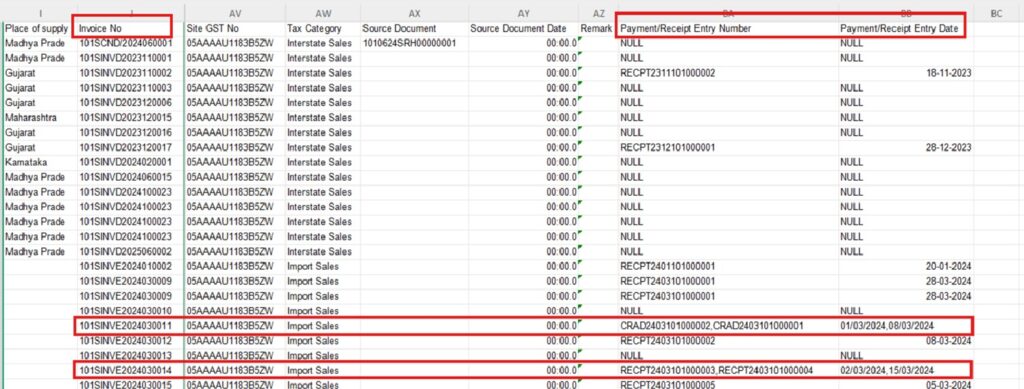1024x389 pixels.
Task: Select invoice cell 101SINVD2024060015
Action: (x=131, y=178)
